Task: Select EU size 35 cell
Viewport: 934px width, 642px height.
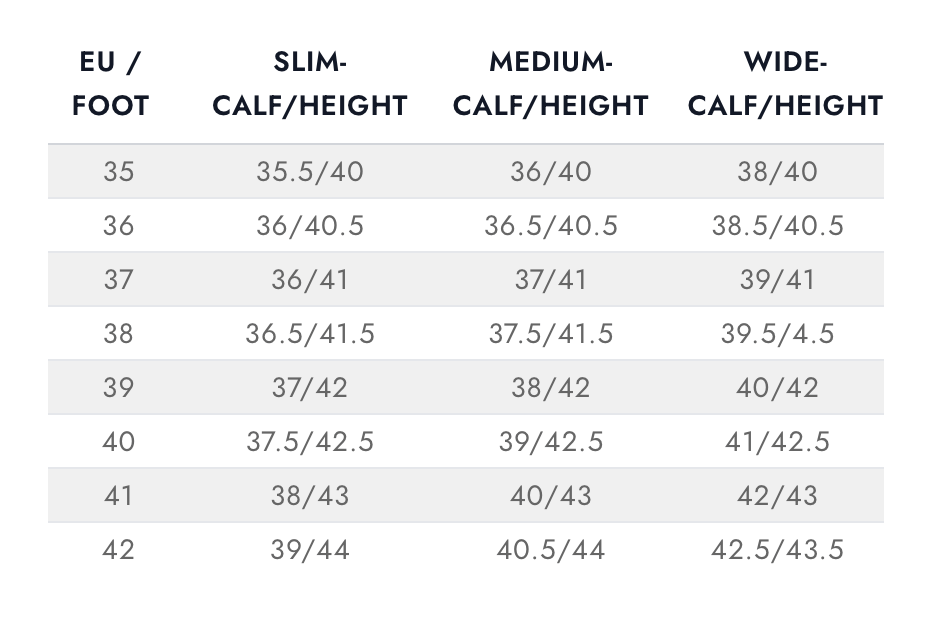Action: [x=119, y=172]
